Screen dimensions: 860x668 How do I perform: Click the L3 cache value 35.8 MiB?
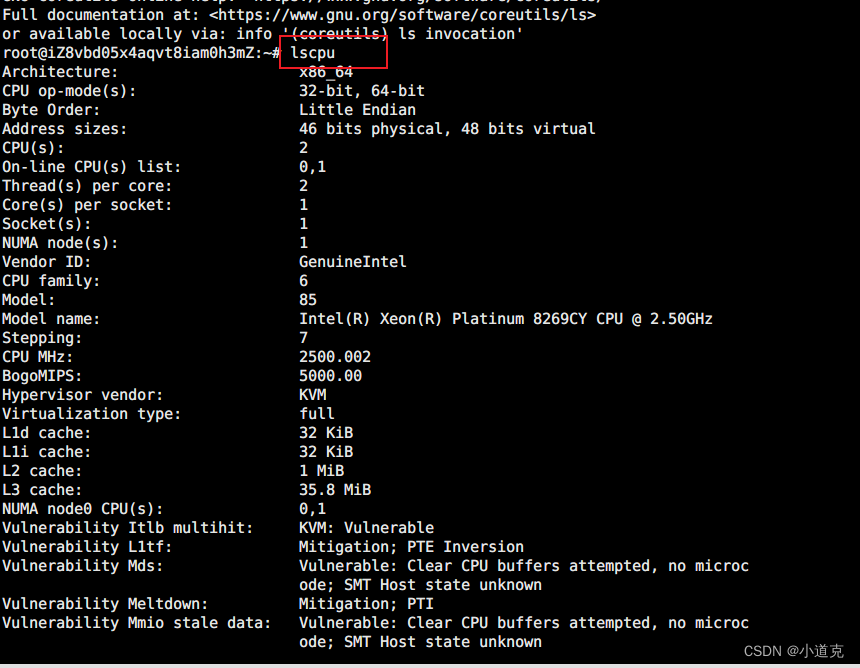[335, 490]
